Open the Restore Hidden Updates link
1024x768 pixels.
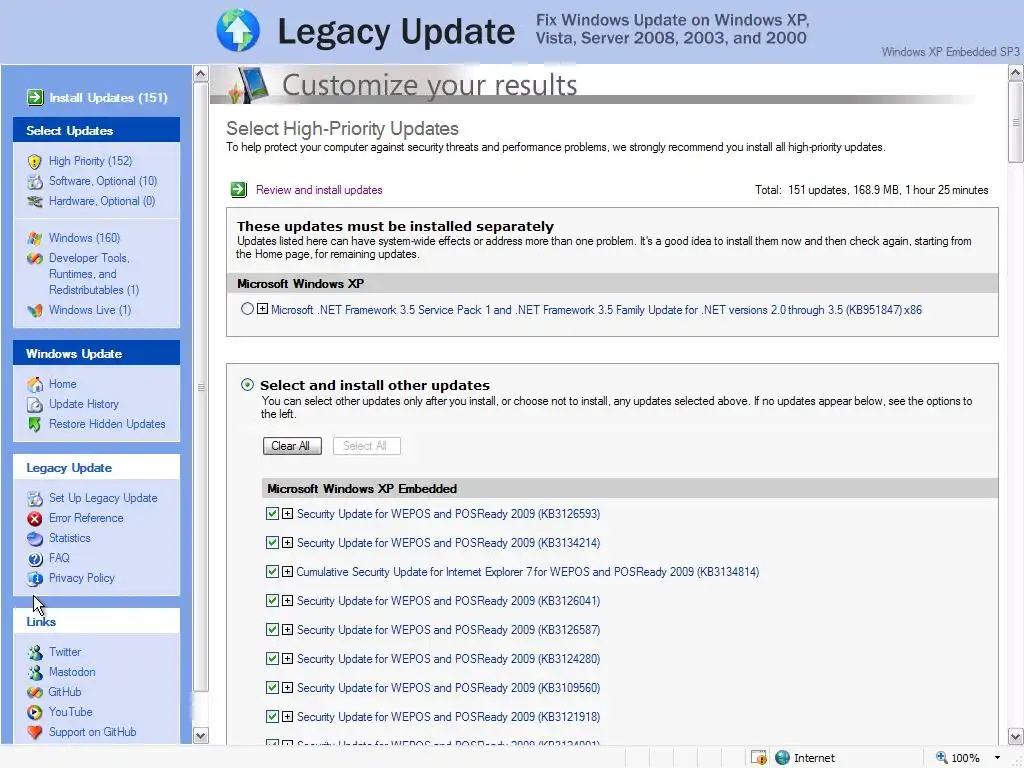pyautogui.click(x=107, y=424)
